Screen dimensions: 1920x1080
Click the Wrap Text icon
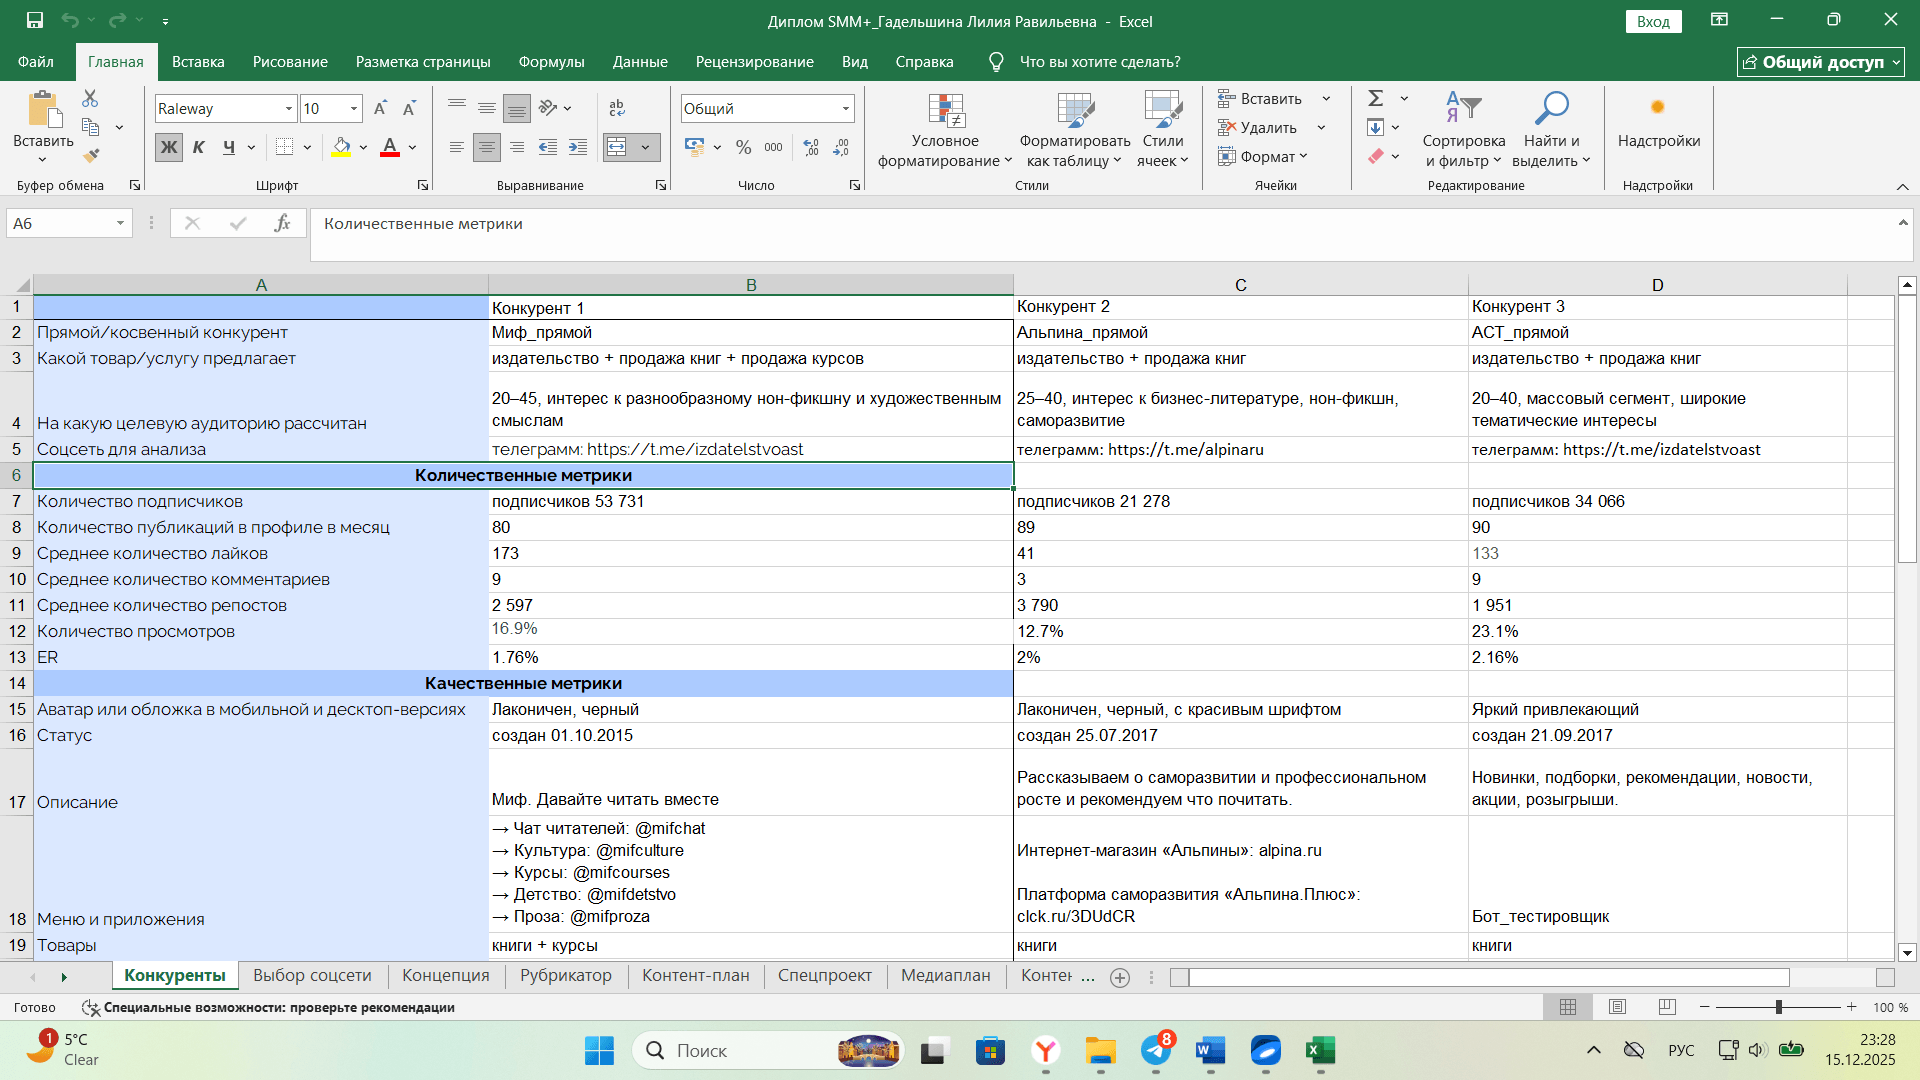coord(617,108)
